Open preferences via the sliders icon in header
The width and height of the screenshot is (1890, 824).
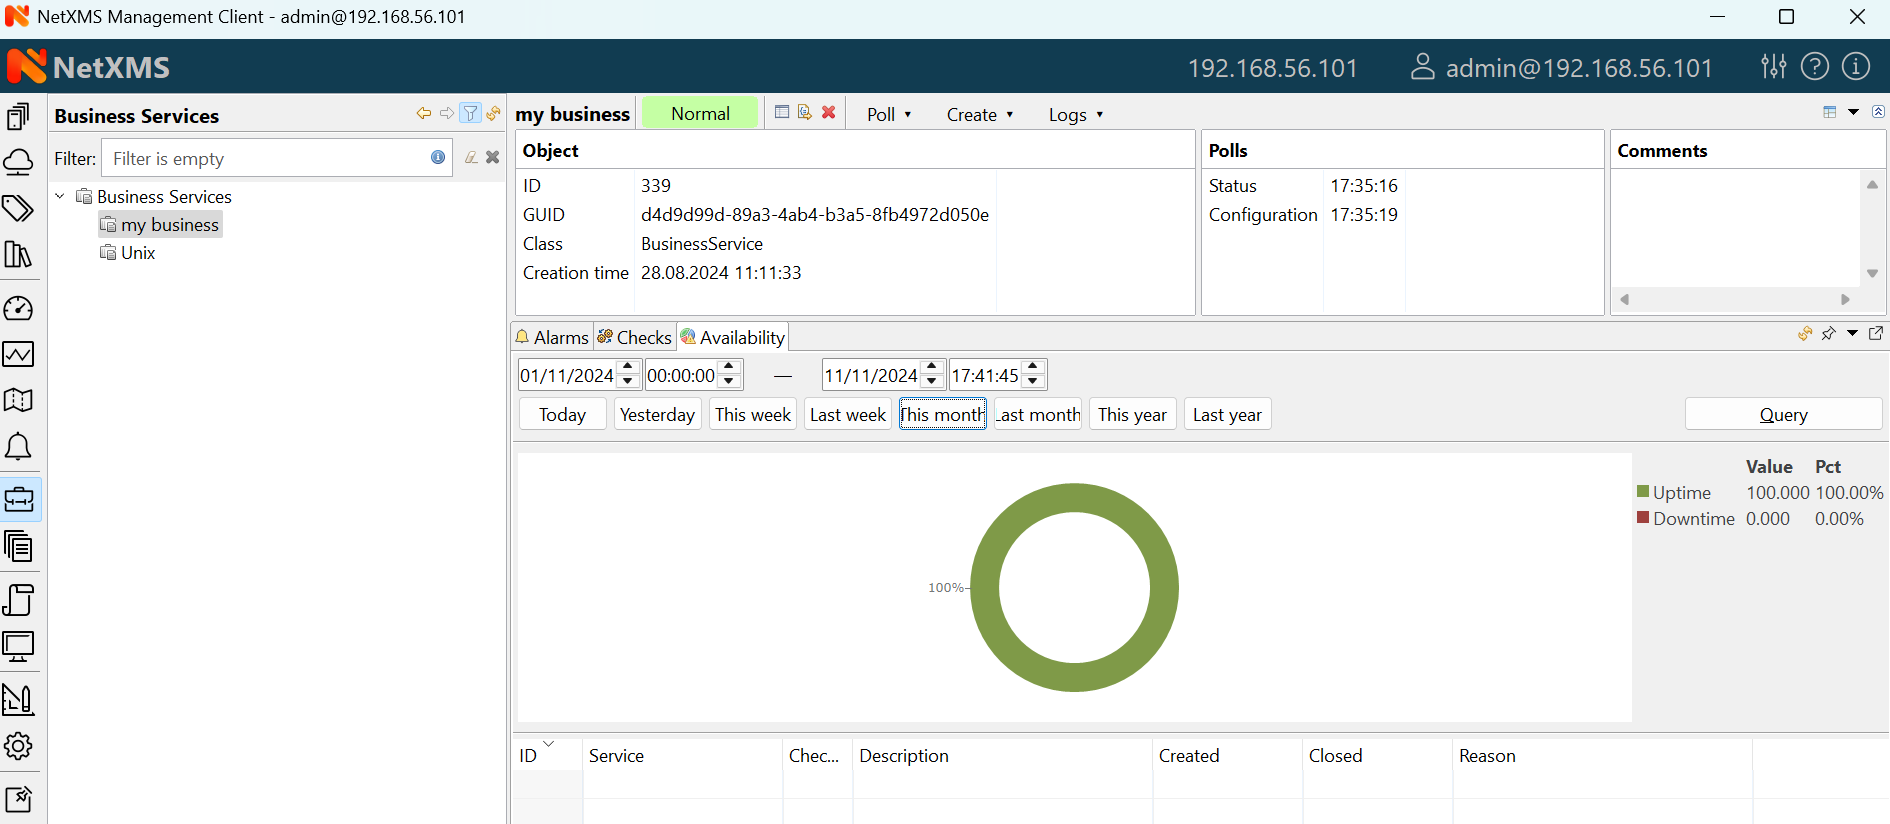(x=1773, y=67)
